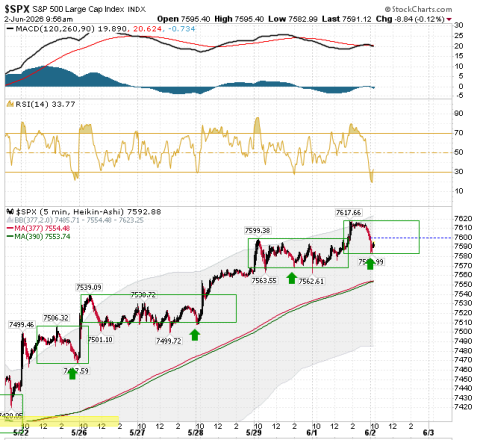Viewport: 480px width, 440px height.
Task: Click the Low 7582.99 value
Action: point(293,19)
